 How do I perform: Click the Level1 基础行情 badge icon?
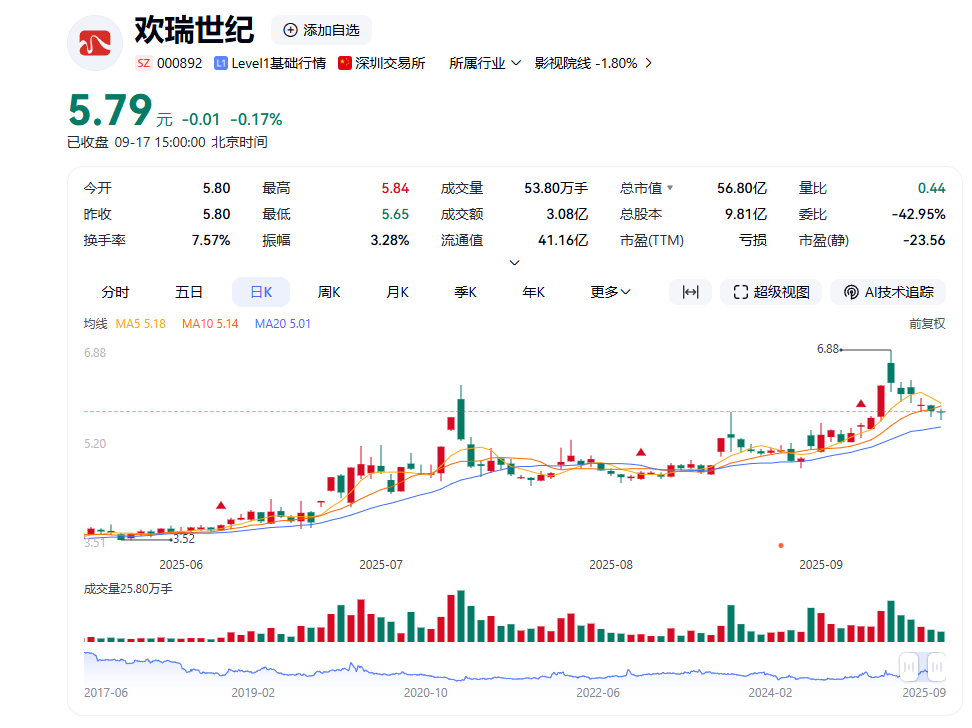click(220, 63)
